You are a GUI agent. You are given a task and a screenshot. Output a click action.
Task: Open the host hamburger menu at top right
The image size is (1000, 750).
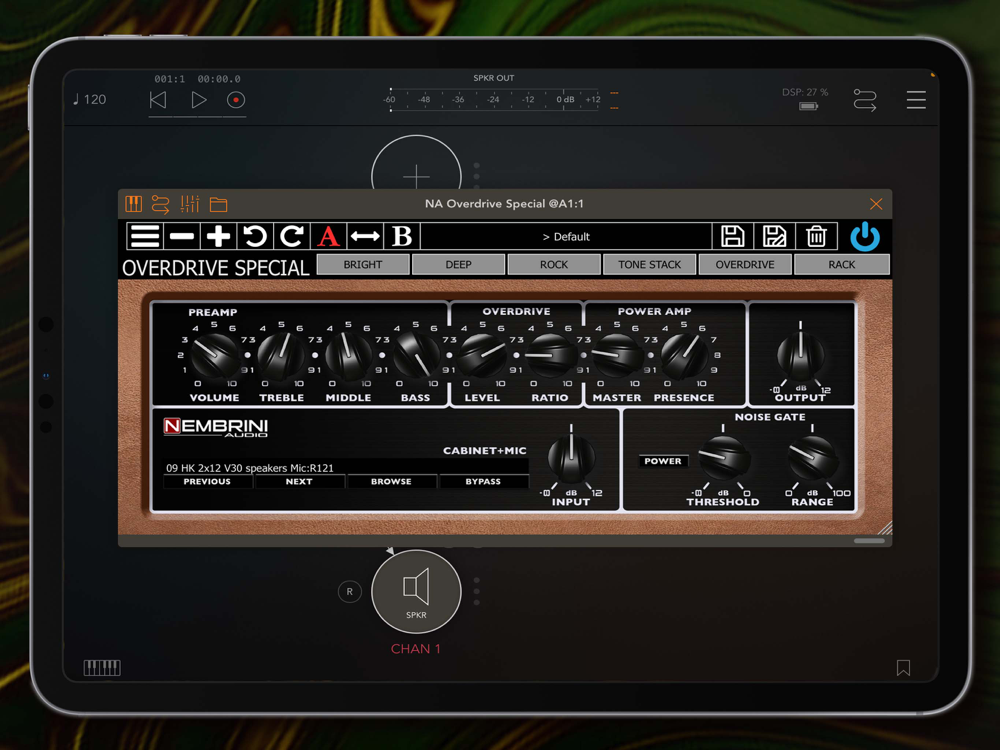[916, 99]
